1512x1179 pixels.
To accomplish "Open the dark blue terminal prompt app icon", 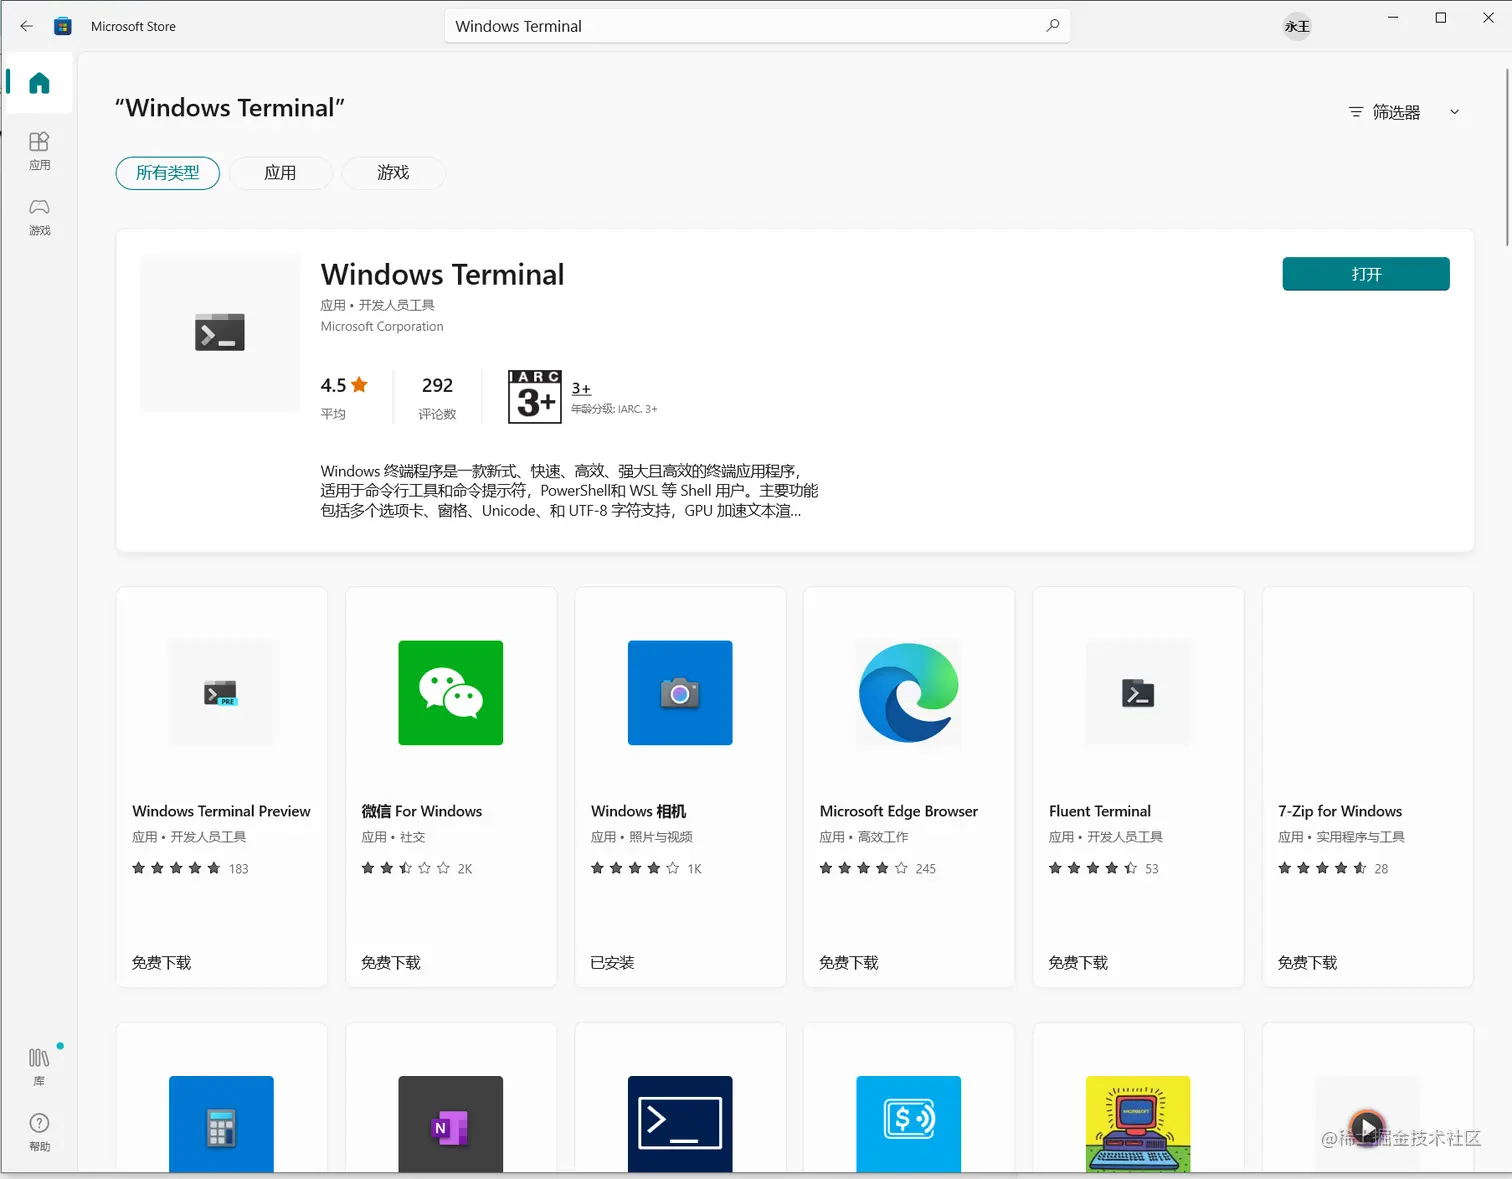I will 680,1124.
